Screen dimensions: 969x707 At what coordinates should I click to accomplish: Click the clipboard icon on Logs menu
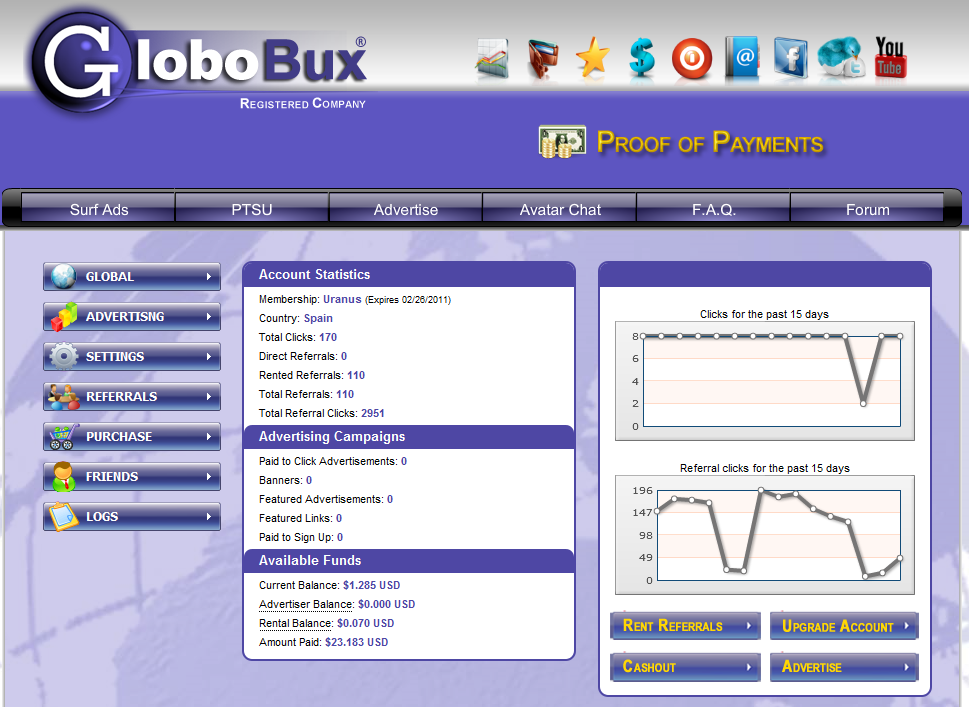pos(64,517)
